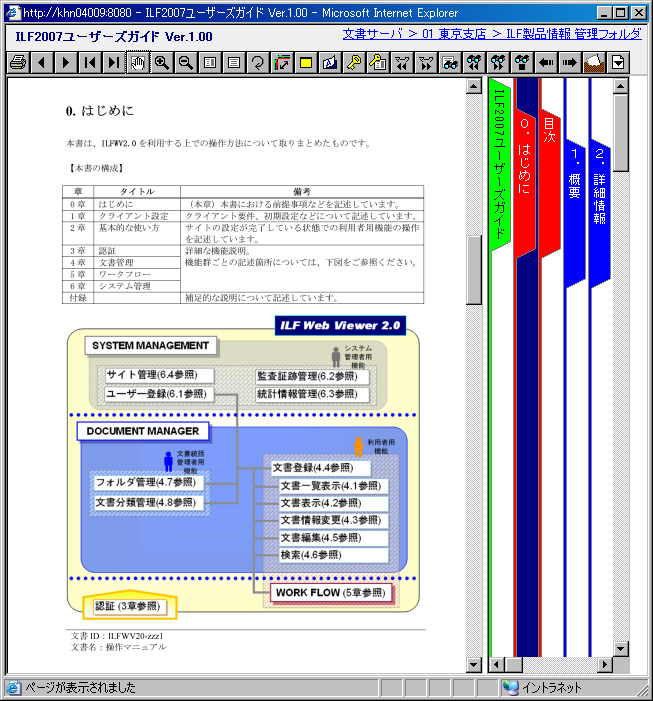Select the blue 2. 詳細情報 tab
The image size is (653, 701).
tap(600, 185)
